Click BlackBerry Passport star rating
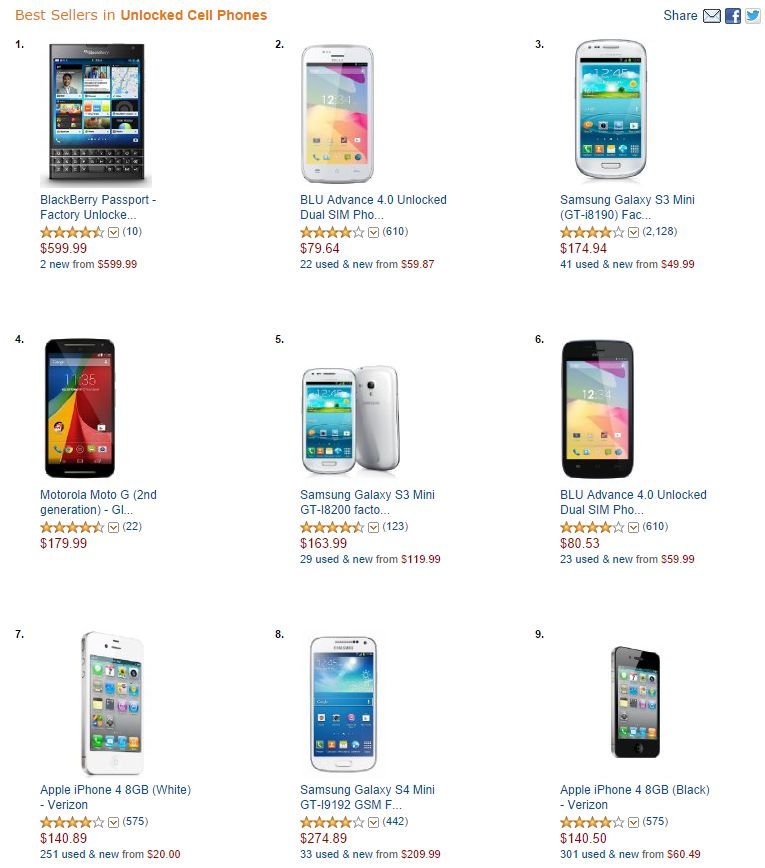The image size is (765, 868). click(71, 232)
